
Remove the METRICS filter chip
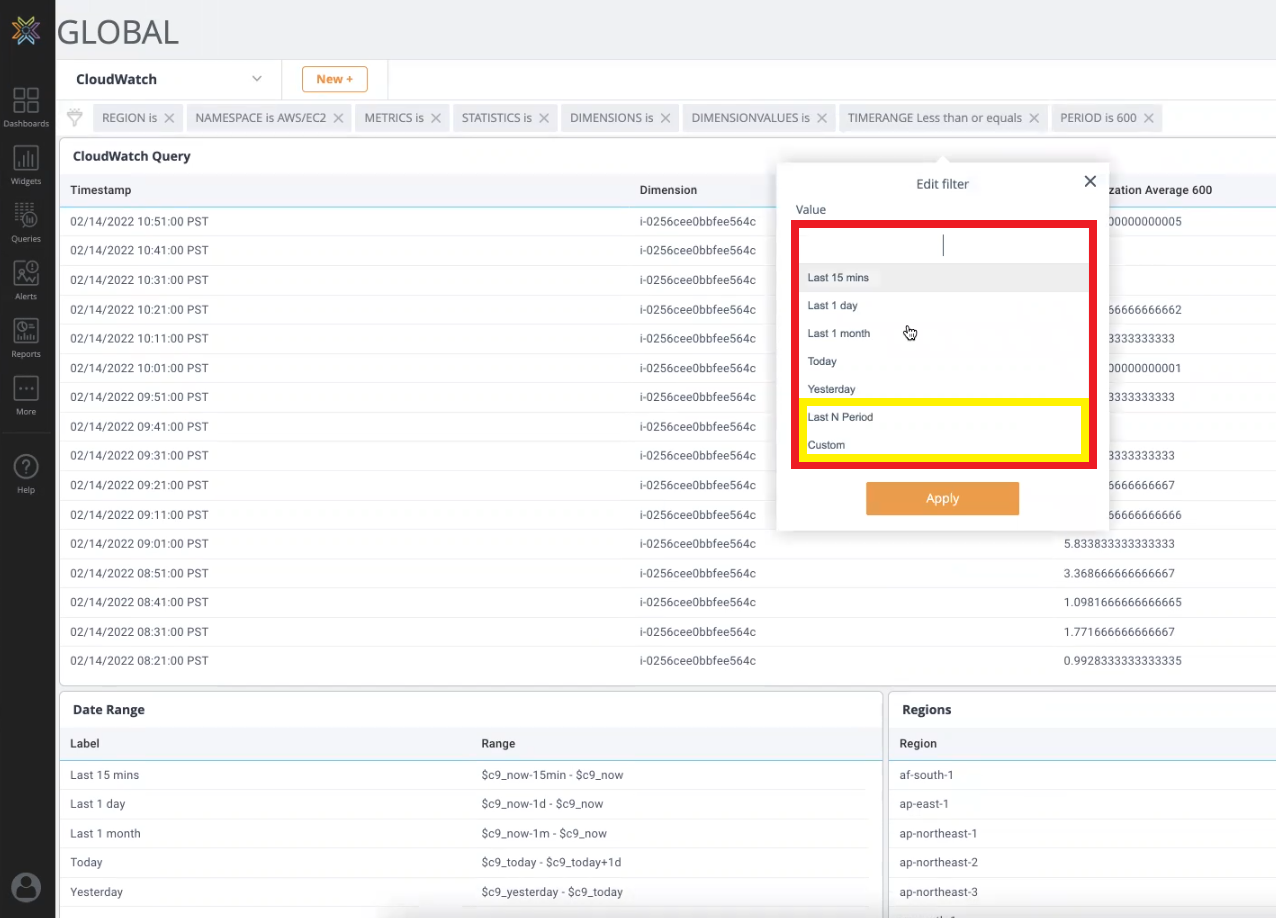pyautogui.click(x=436, y=118)
